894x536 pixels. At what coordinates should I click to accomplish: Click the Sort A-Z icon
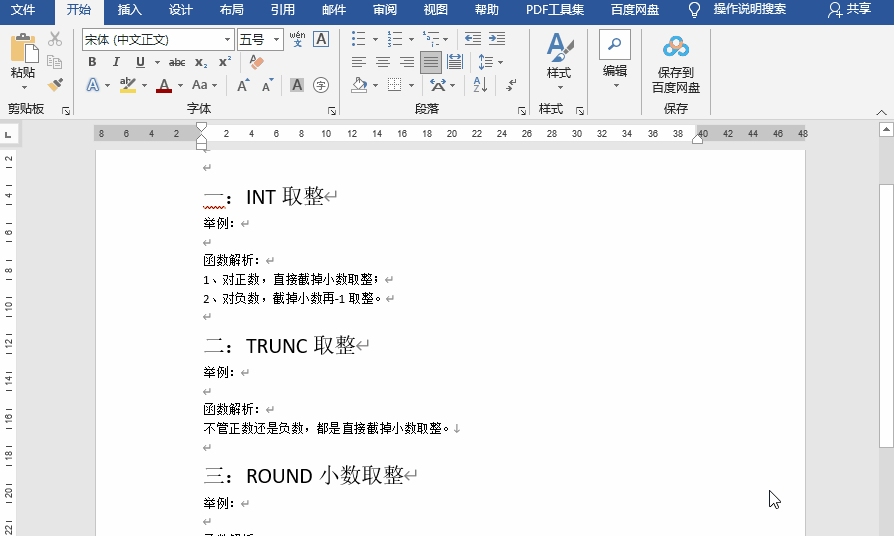(480, 85)
